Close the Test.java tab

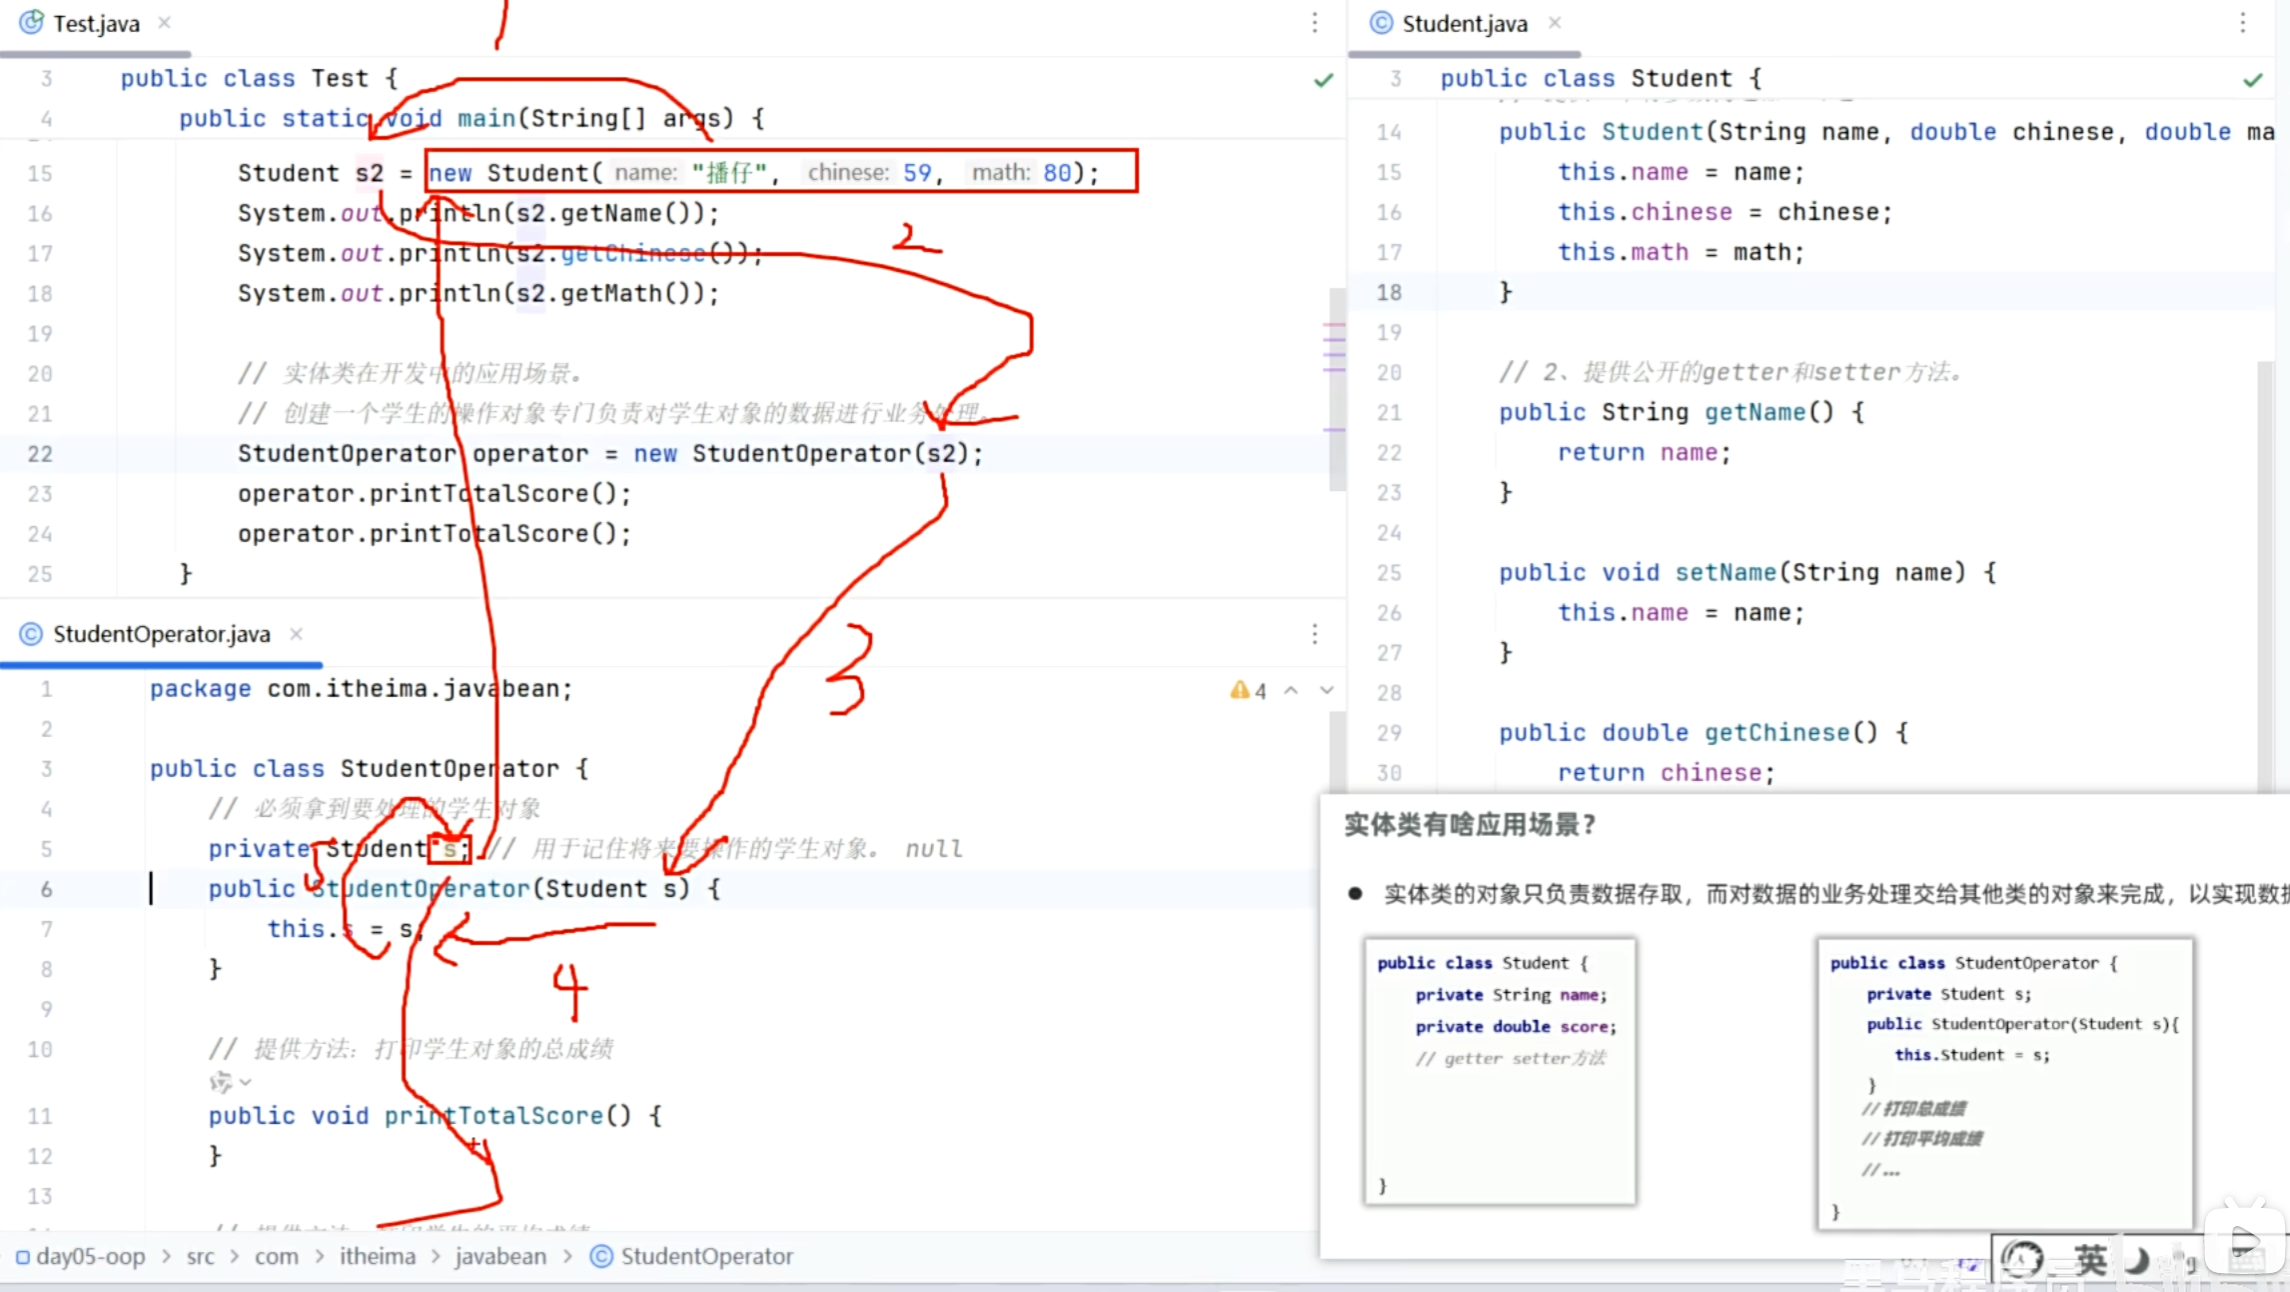pos(164,23)
